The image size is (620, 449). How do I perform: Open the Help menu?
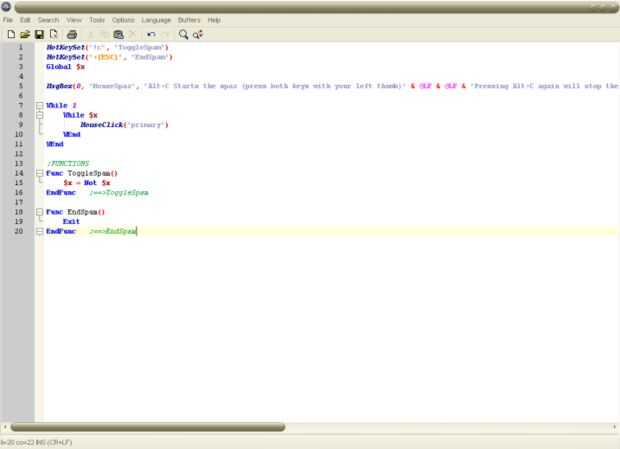point(214,20)
